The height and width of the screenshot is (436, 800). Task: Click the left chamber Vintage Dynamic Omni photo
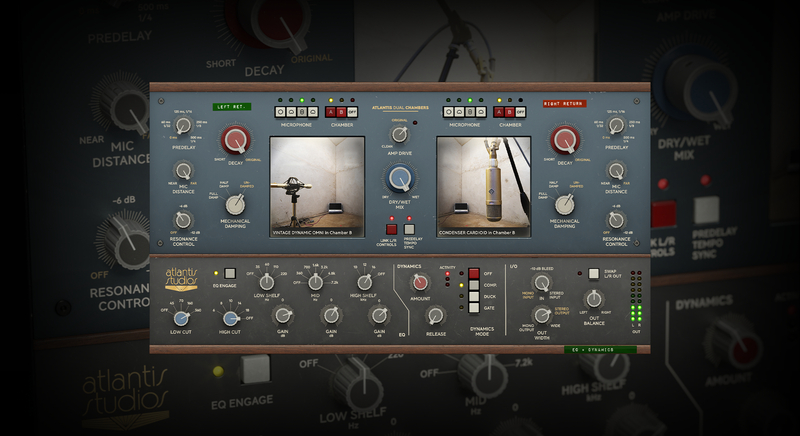pyautogui.click(x=317, y=187)
